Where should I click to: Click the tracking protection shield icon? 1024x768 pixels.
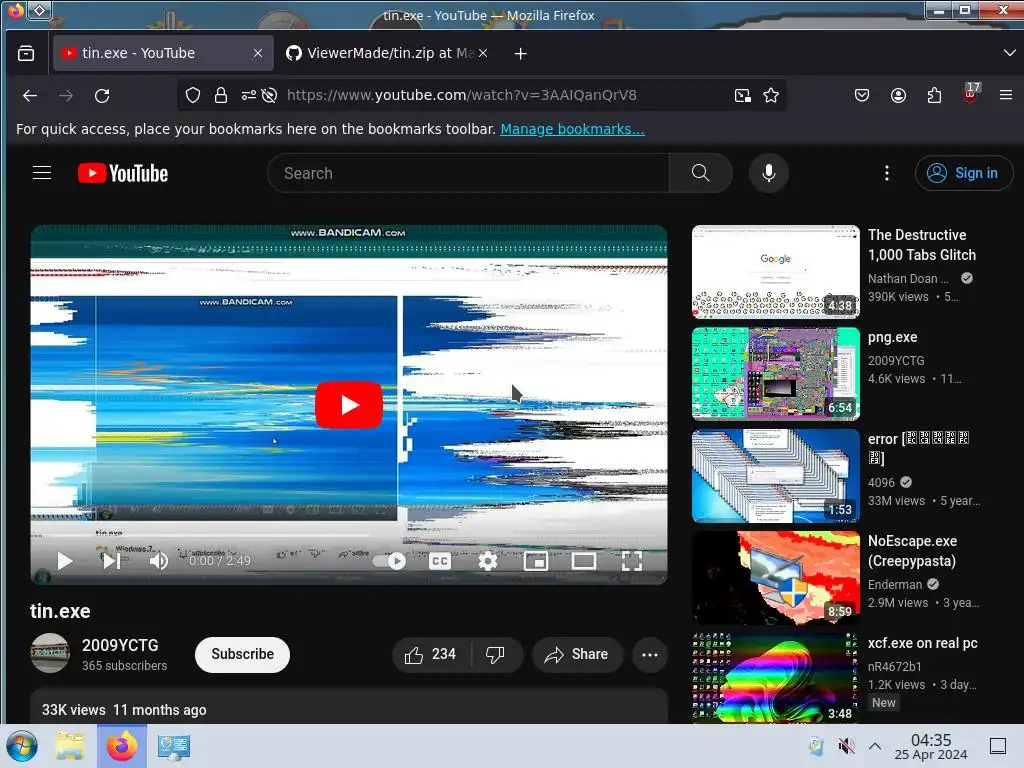coord(193,95)
